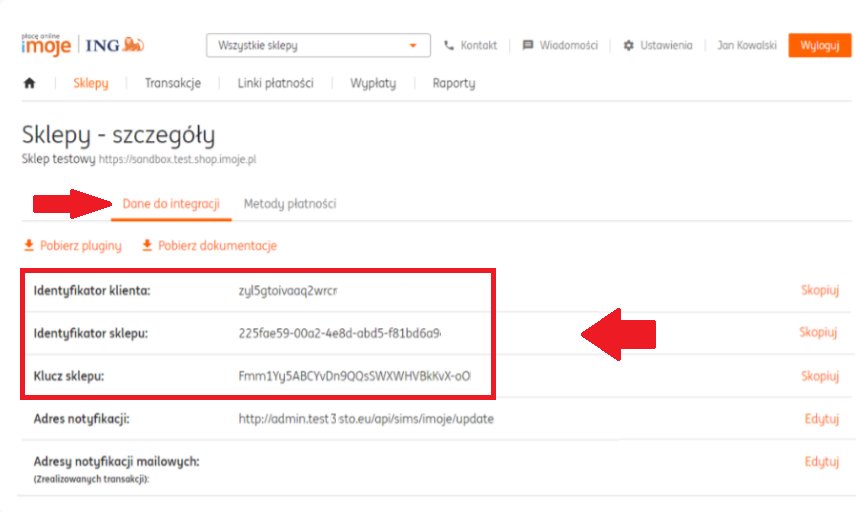The height and width of the screenshot is (512, 856).
Task: Click the phone icon next to Kontakt
Action: click(449, 46)
